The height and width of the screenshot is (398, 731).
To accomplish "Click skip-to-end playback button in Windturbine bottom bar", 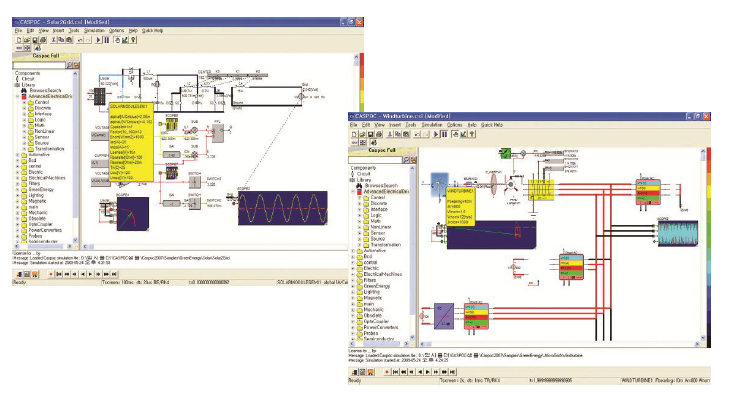I will coord(452,372).
